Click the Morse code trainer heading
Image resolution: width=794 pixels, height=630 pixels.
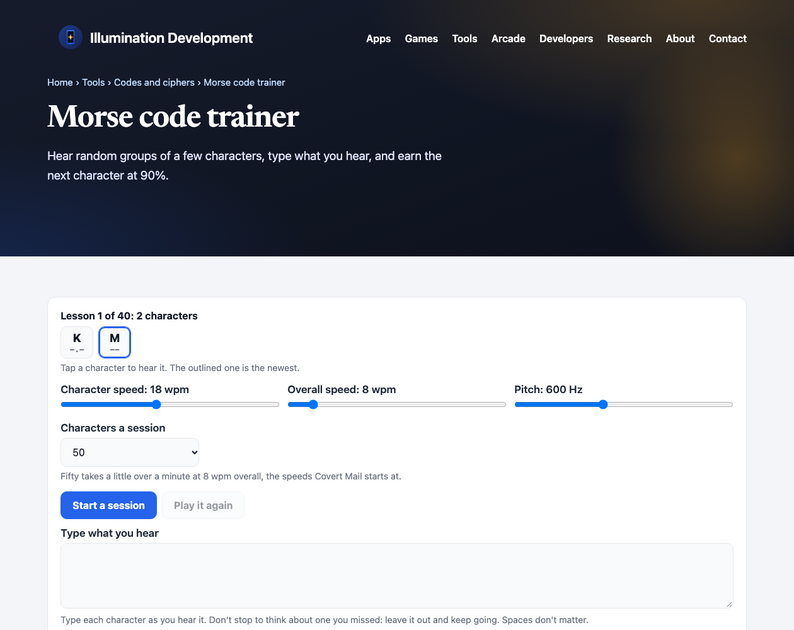click(173, 116)
